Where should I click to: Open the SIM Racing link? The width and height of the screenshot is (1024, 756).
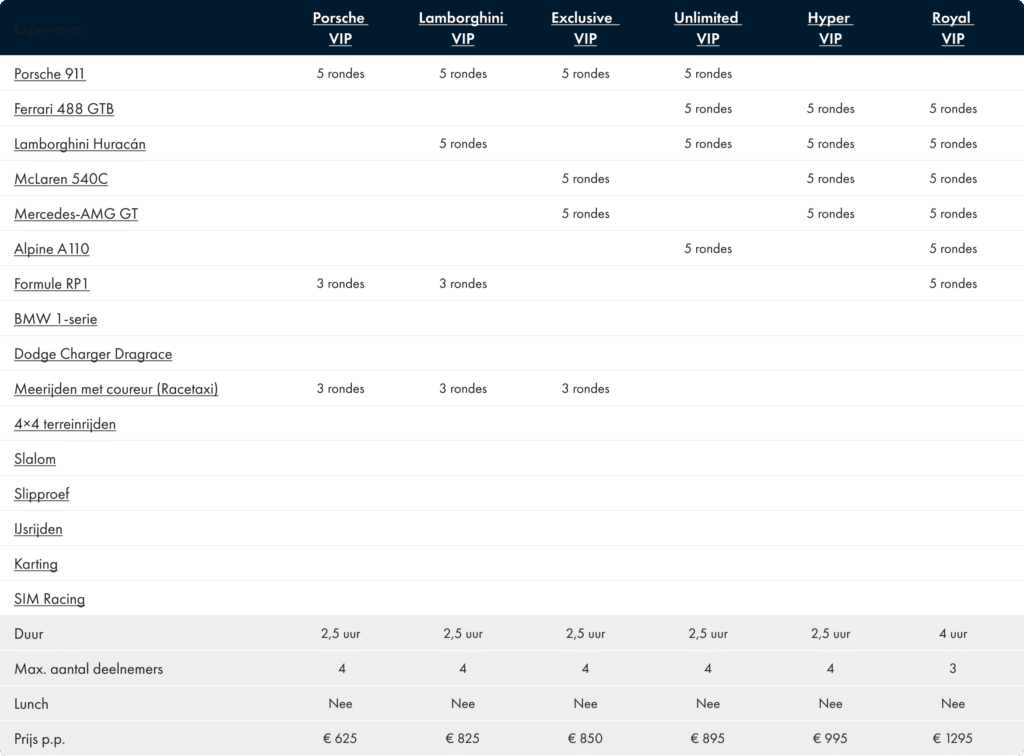(x=50, y=599)
